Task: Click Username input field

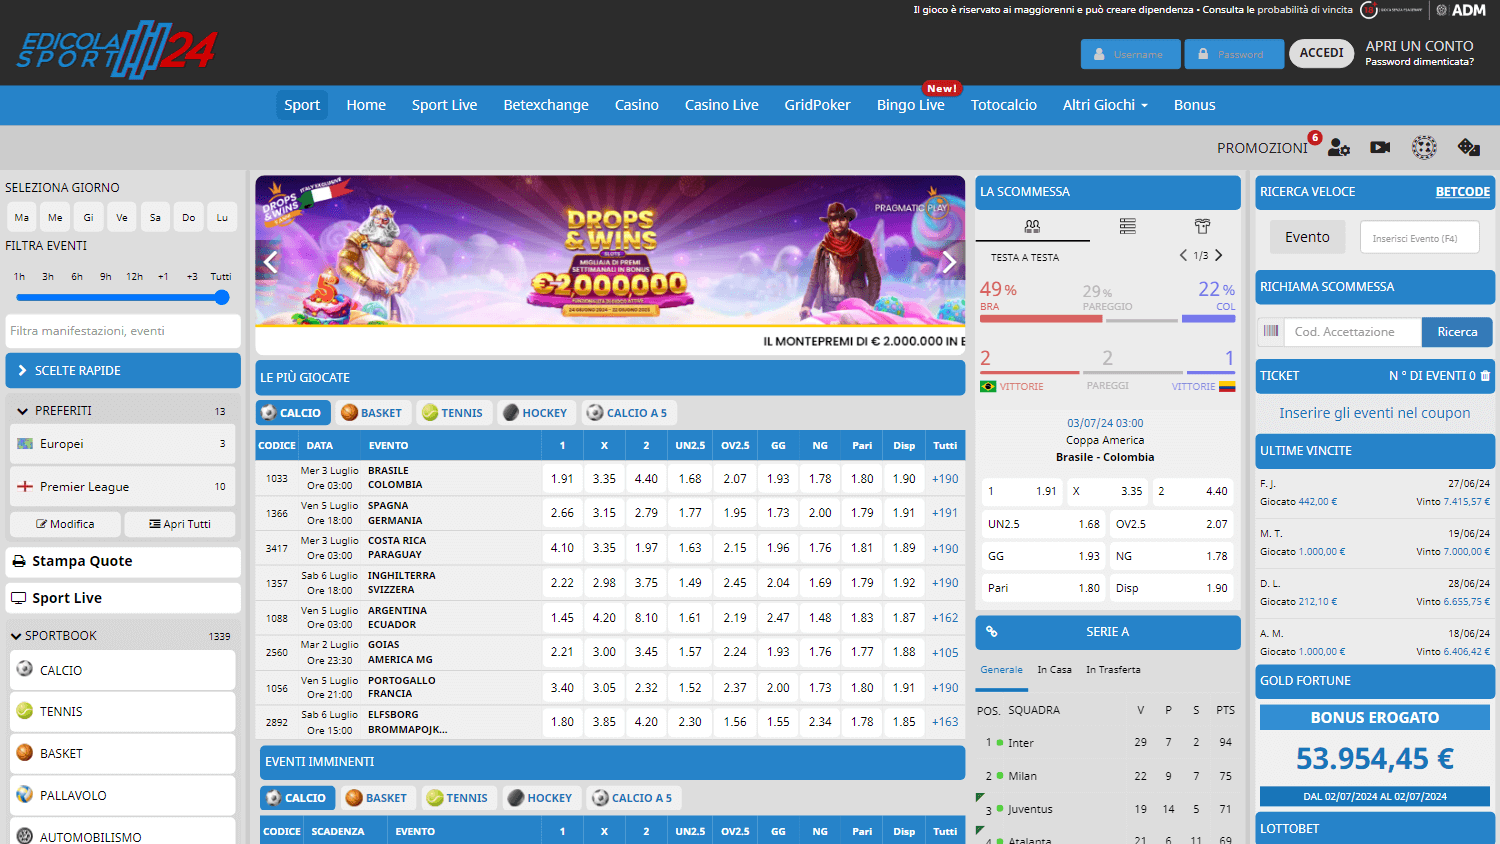Action: [1130, 54]
